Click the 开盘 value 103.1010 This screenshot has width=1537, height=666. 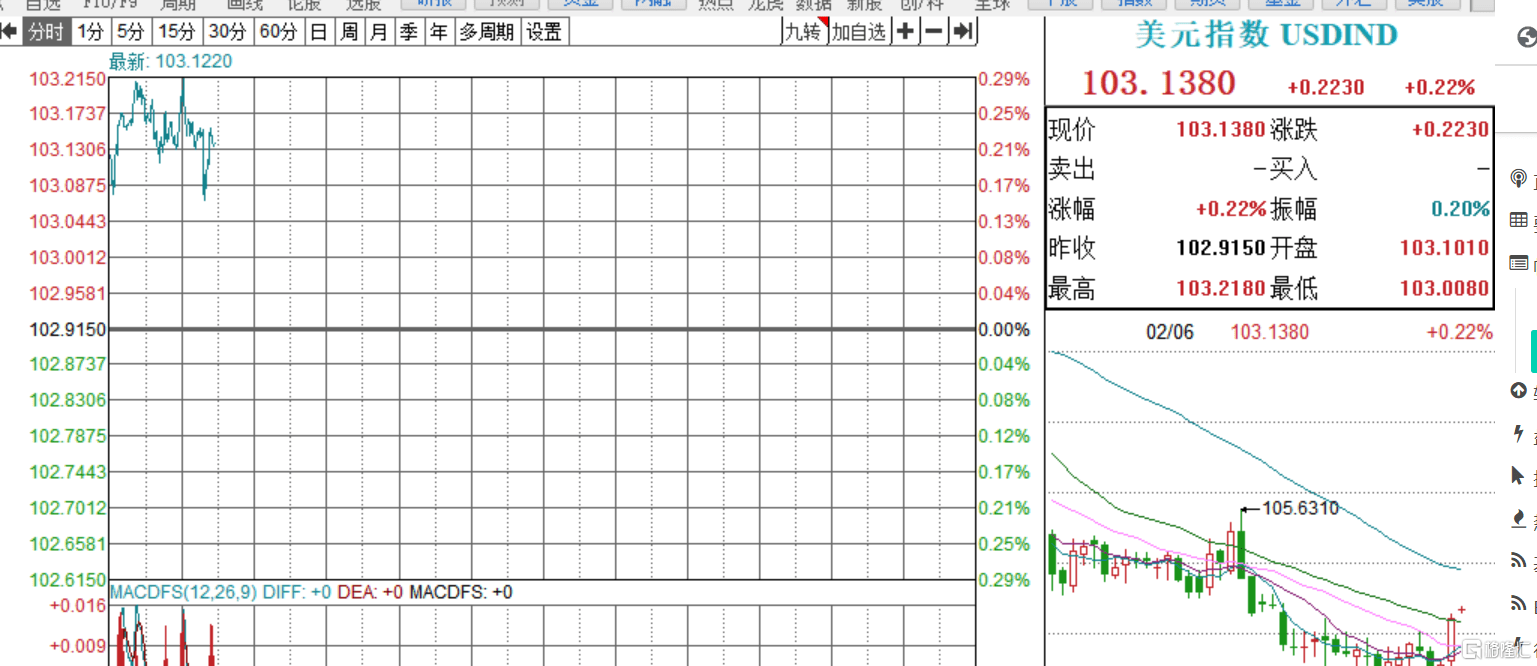(x=1444, y=248)
